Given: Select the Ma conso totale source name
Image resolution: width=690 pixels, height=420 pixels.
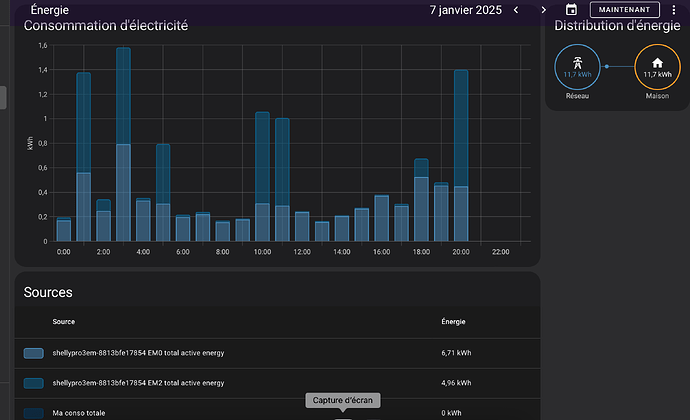Looking at the screenshot, I should 79,413.
